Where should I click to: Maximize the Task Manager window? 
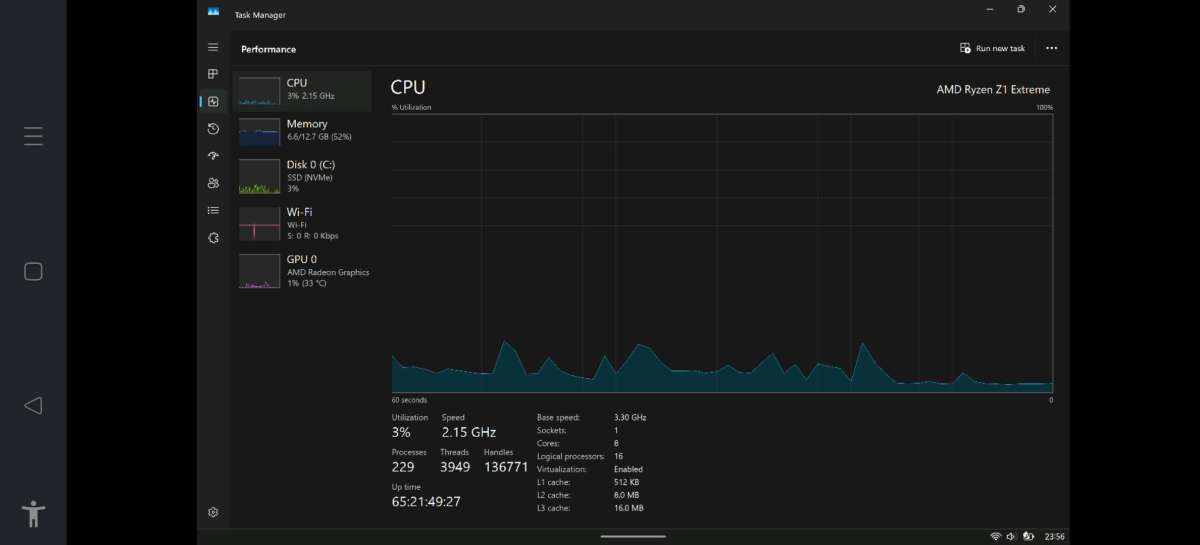(x=1021, y=9)
